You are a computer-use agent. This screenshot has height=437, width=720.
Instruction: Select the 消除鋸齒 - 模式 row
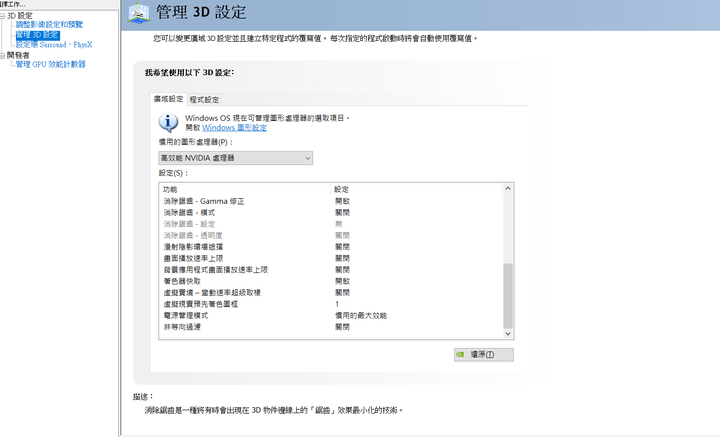pos(331,213)
